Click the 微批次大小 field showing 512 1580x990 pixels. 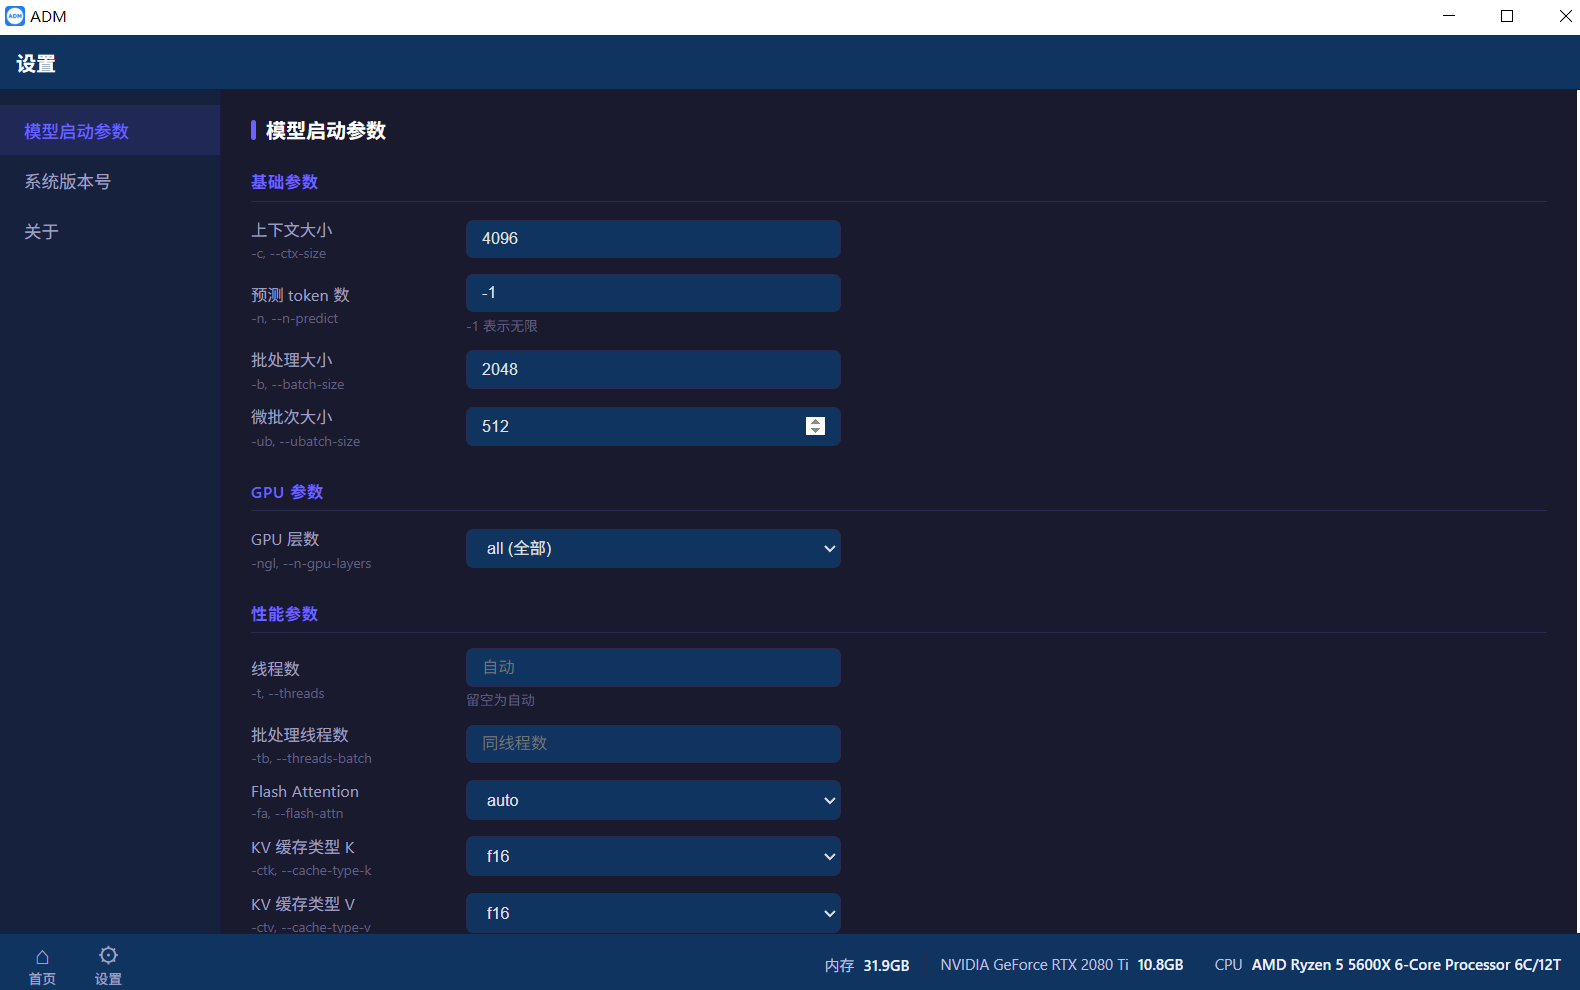coord(653,426)
